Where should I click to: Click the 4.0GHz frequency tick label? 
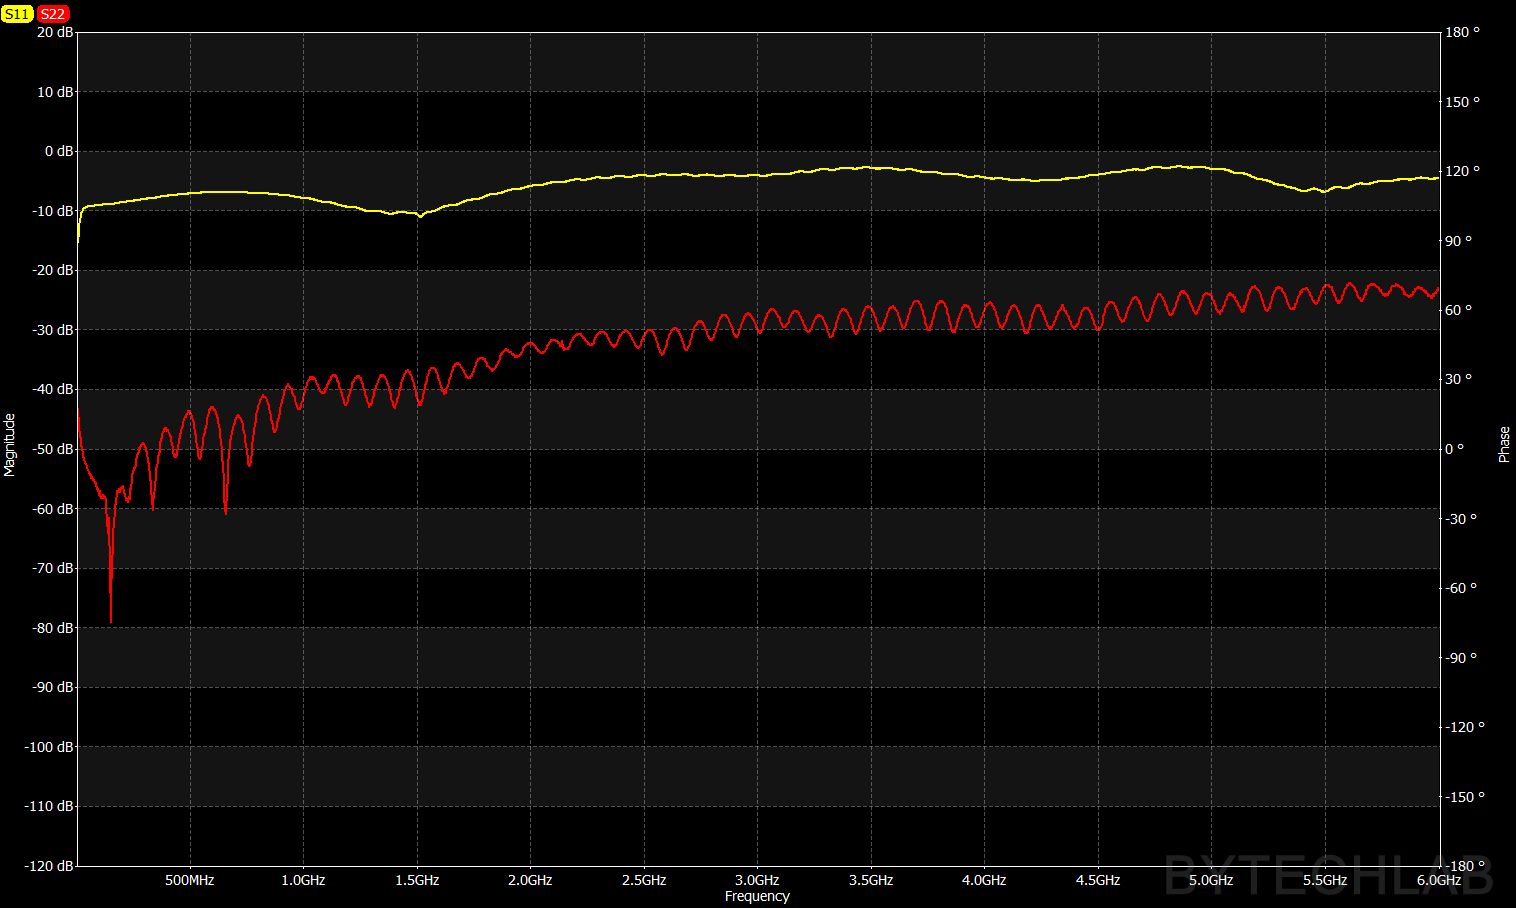(984, 881)
